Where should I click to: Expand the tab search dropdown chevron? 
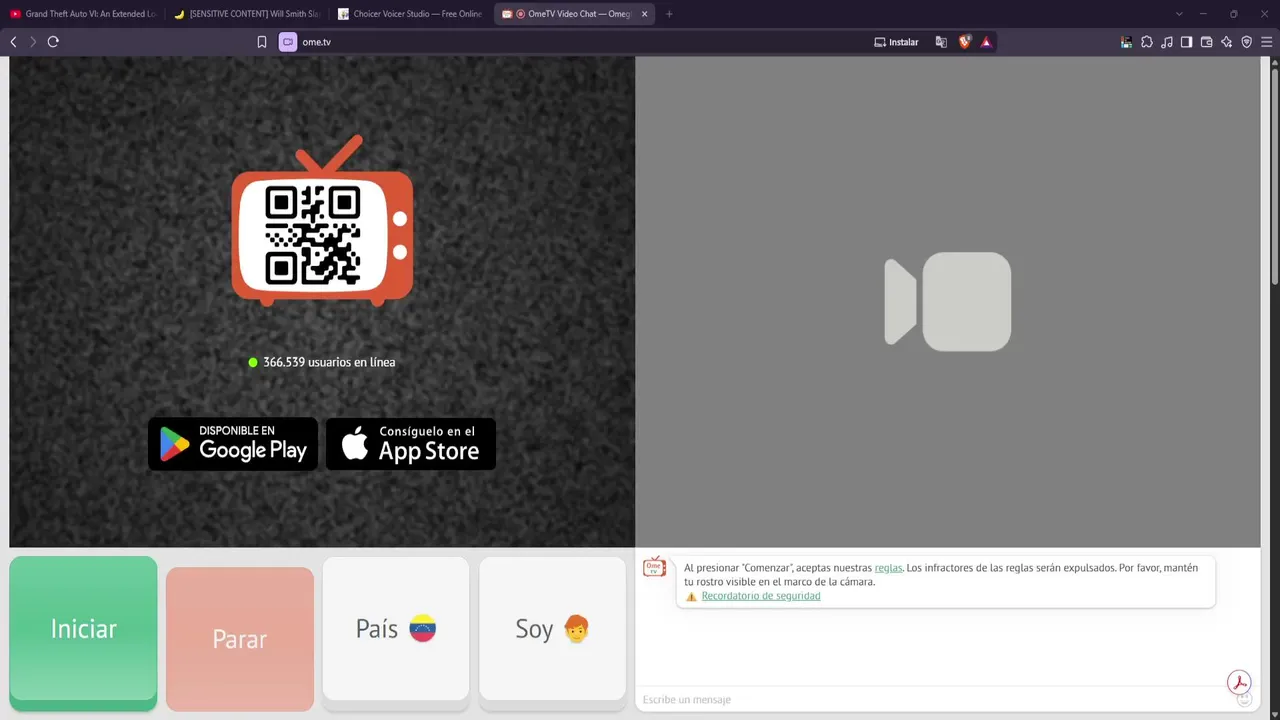click(x=1179, y=14)
